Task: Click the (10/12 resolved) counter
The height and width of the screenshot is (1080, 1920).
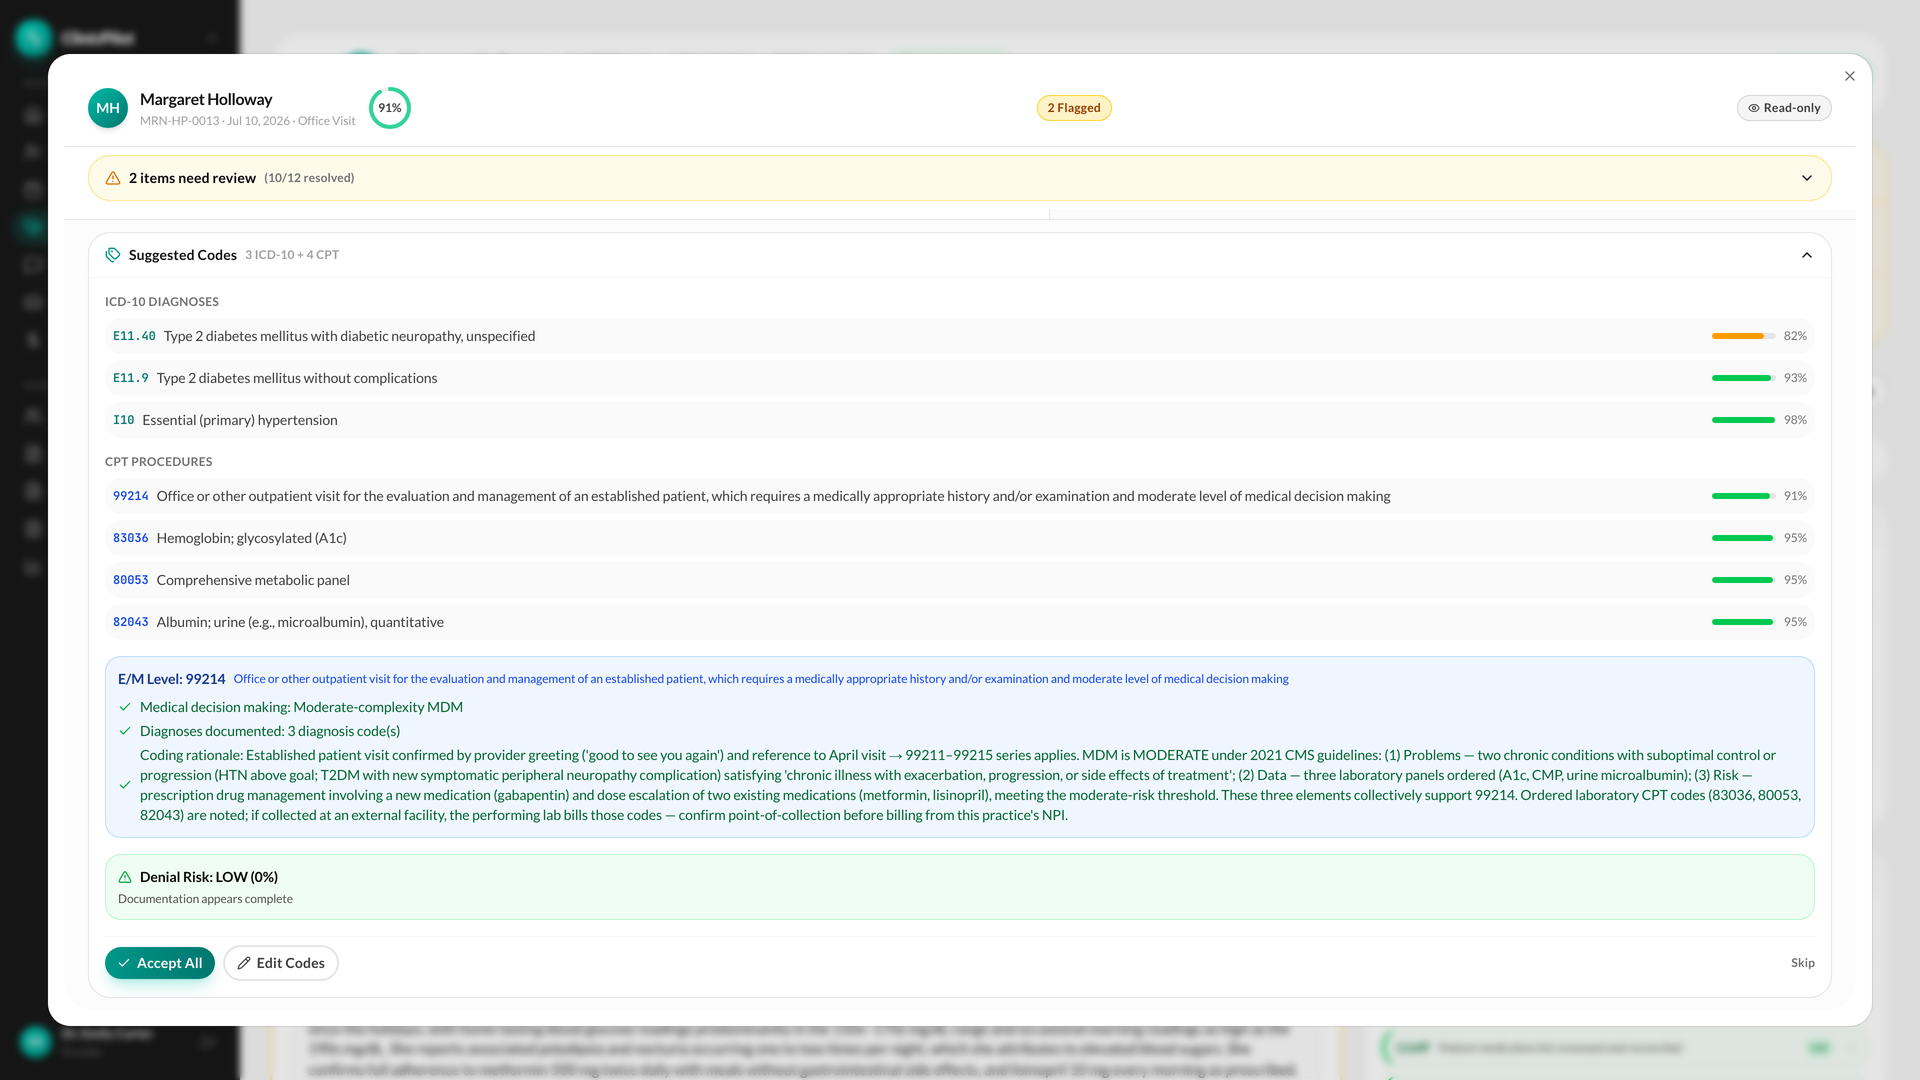Action: pos(309,178)
